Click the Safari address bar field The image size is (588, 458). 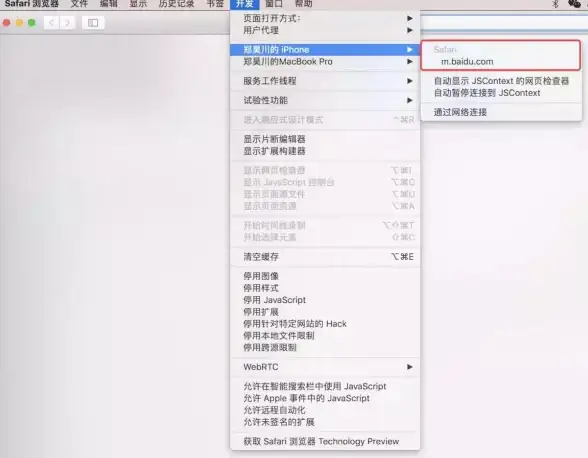click(504, 23)
